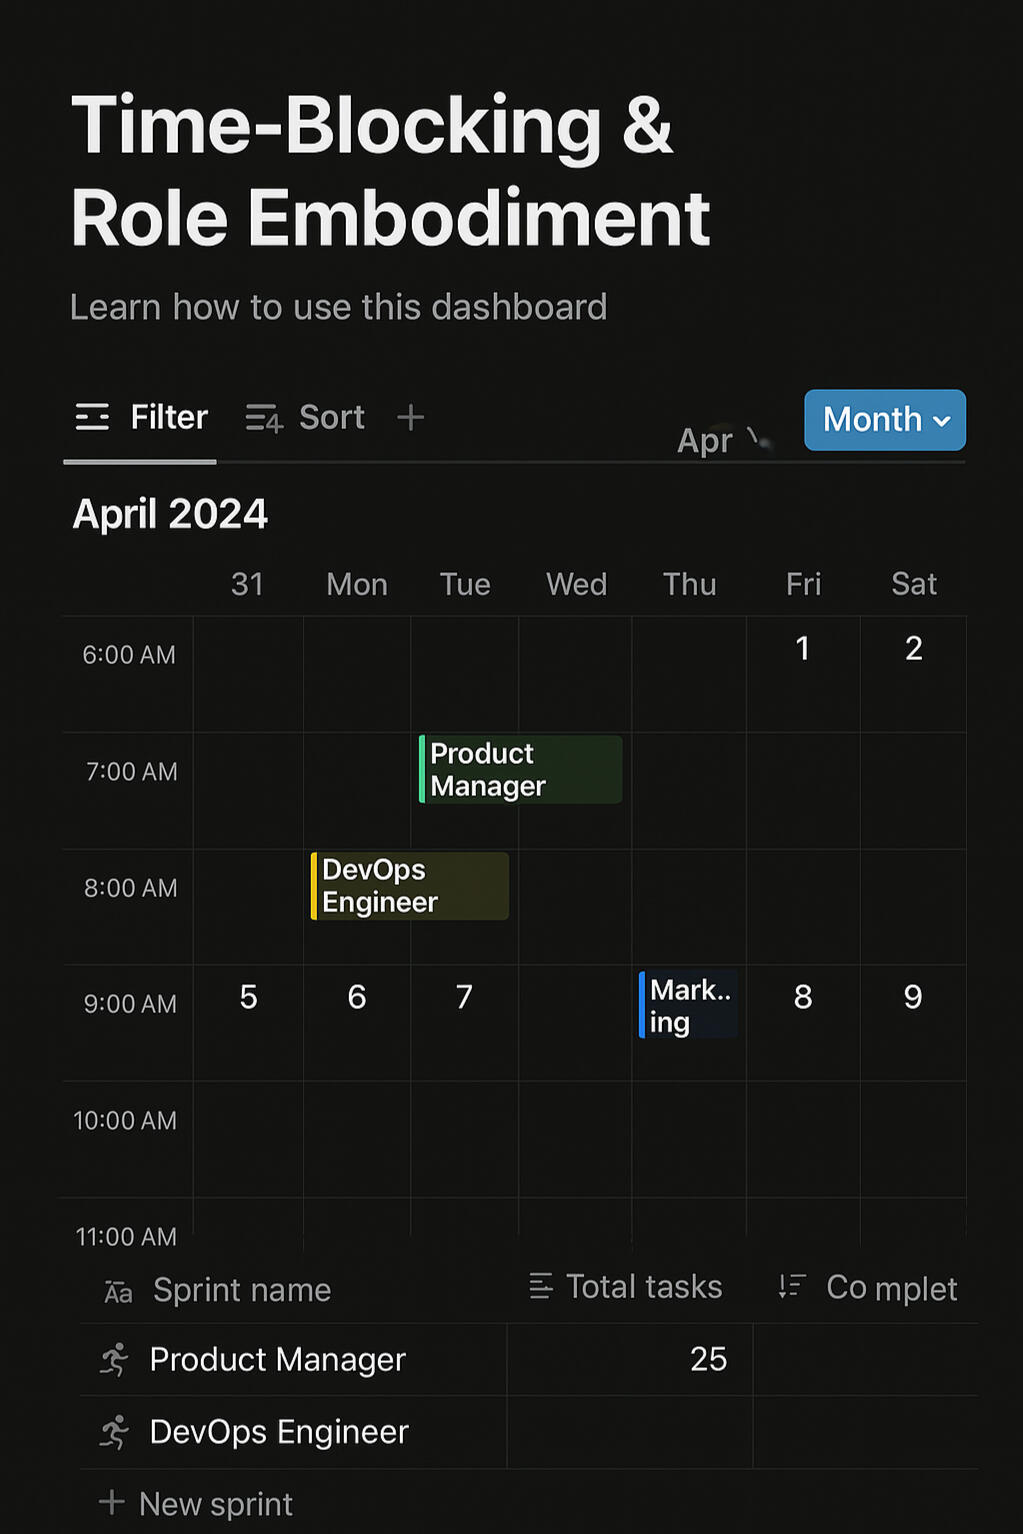Click the runner icon beside DevOps Engineer

pyautogui.click(x=115, y=1433)
